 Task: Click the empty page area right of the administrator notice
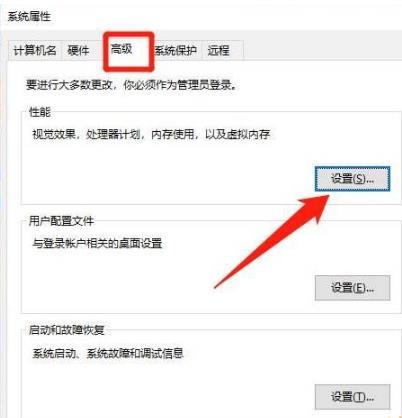click(318, 85)
